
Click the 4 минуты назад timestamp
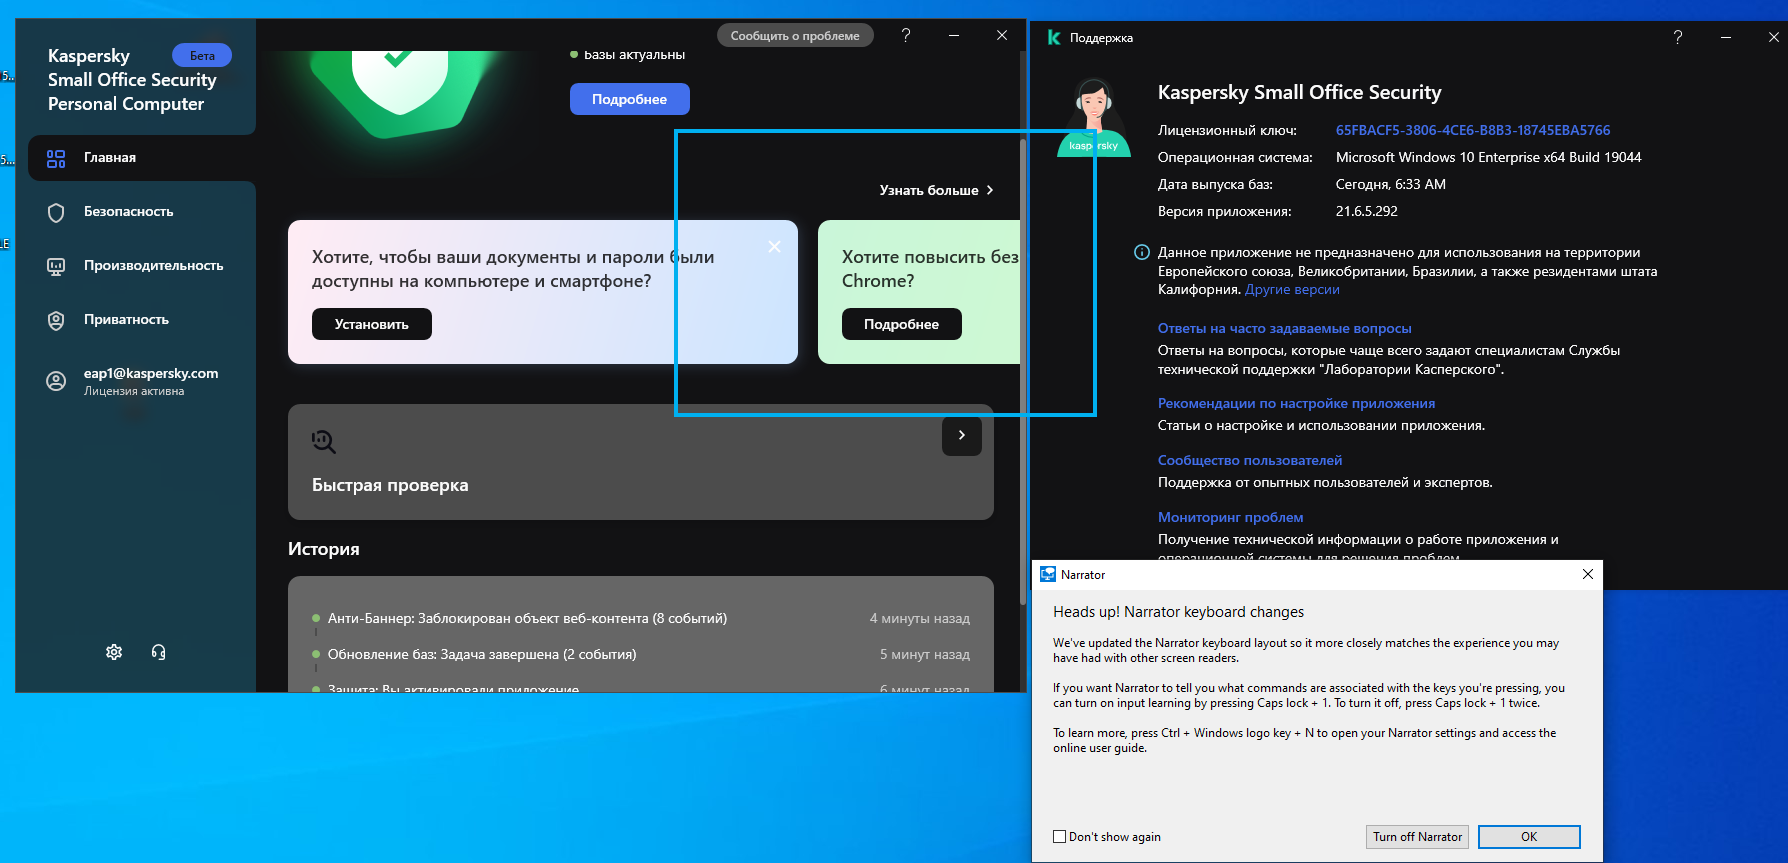point(920,619)
